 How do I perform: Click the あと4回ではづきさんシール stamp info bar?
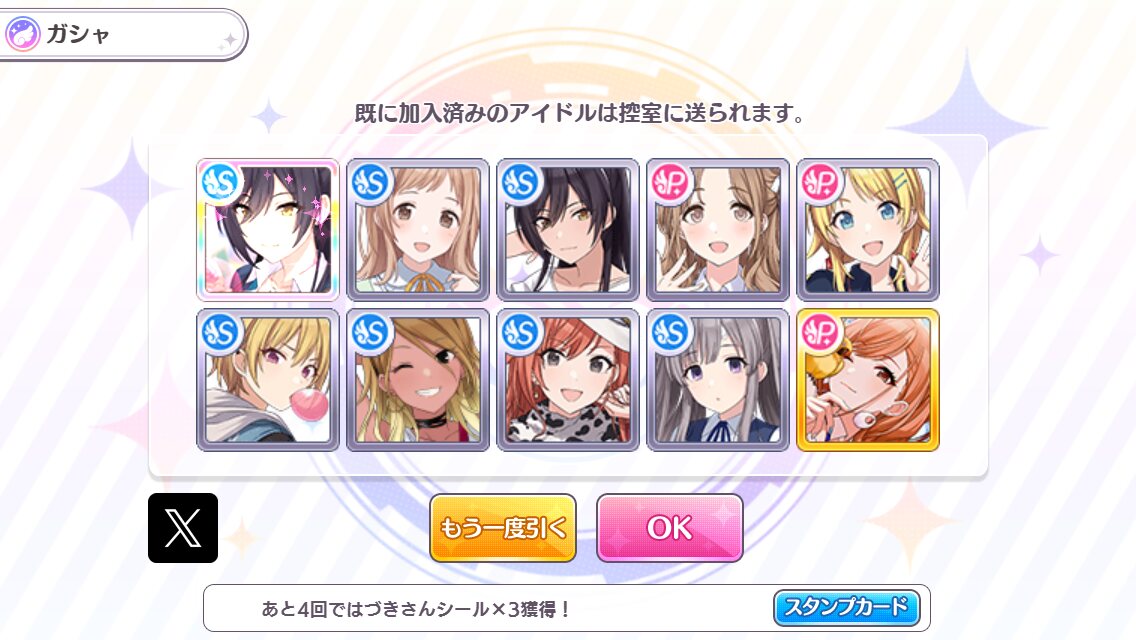(x=567, y=608)
